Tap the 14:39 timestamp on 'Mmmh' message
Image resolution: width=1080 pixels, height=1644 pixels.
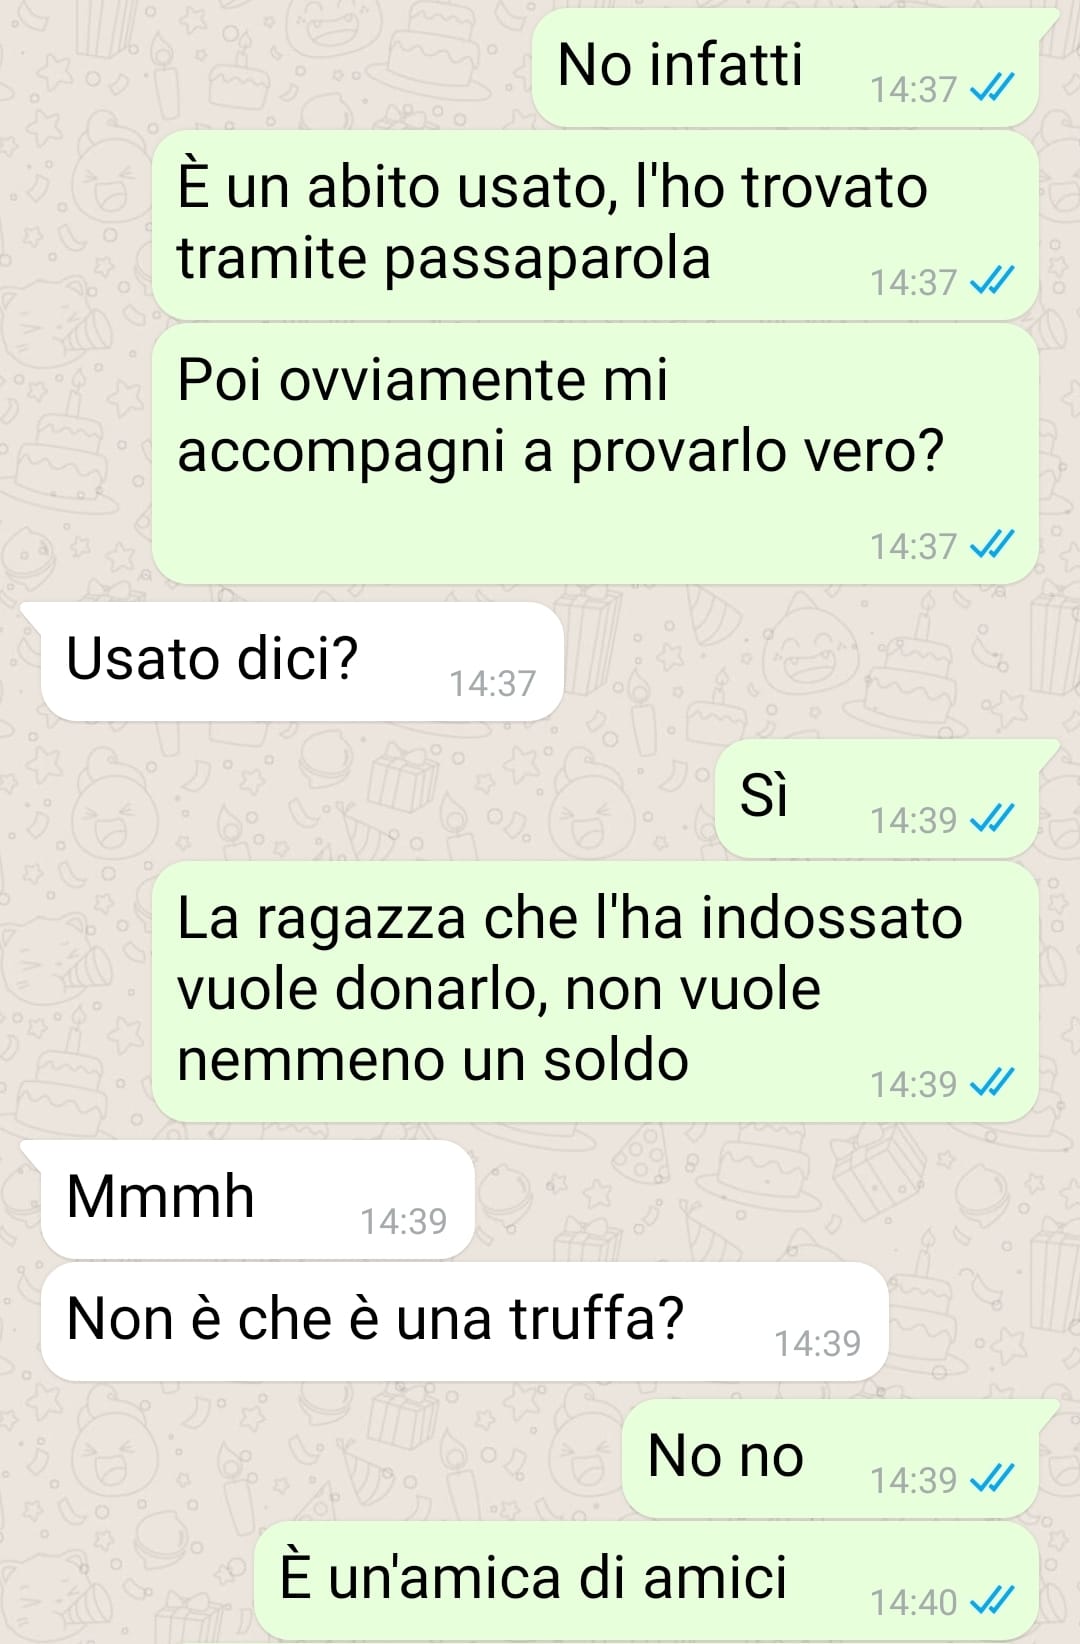(x=403, y=1221)
